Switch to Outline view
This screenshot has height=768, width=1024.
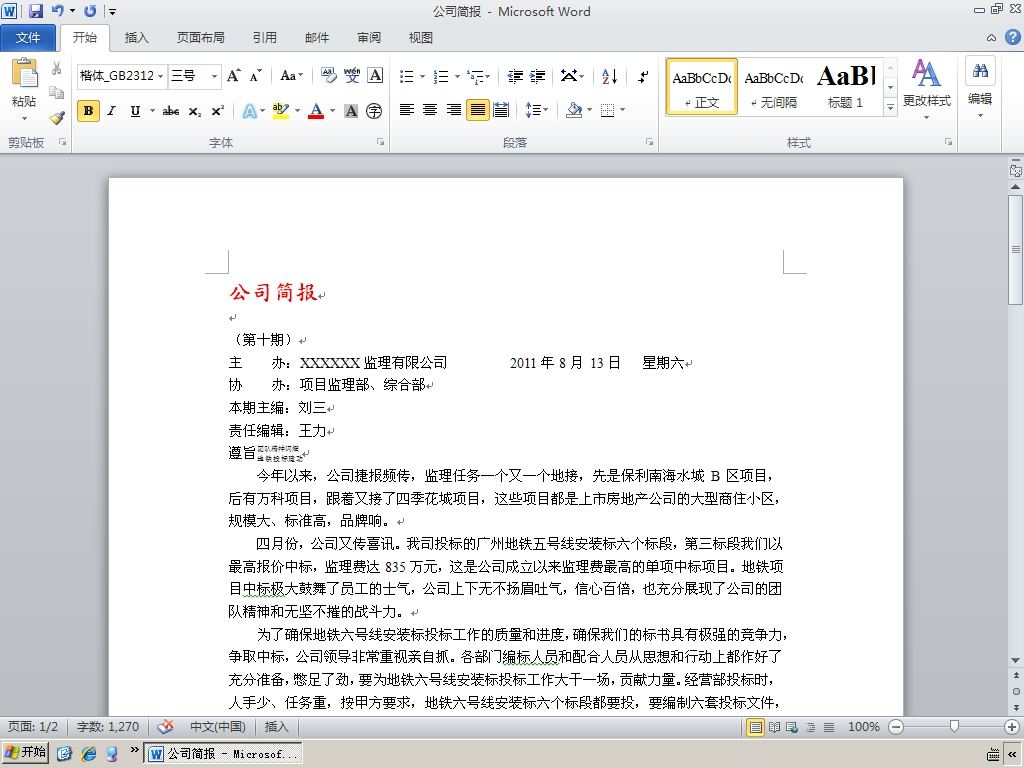click(810, 727)
